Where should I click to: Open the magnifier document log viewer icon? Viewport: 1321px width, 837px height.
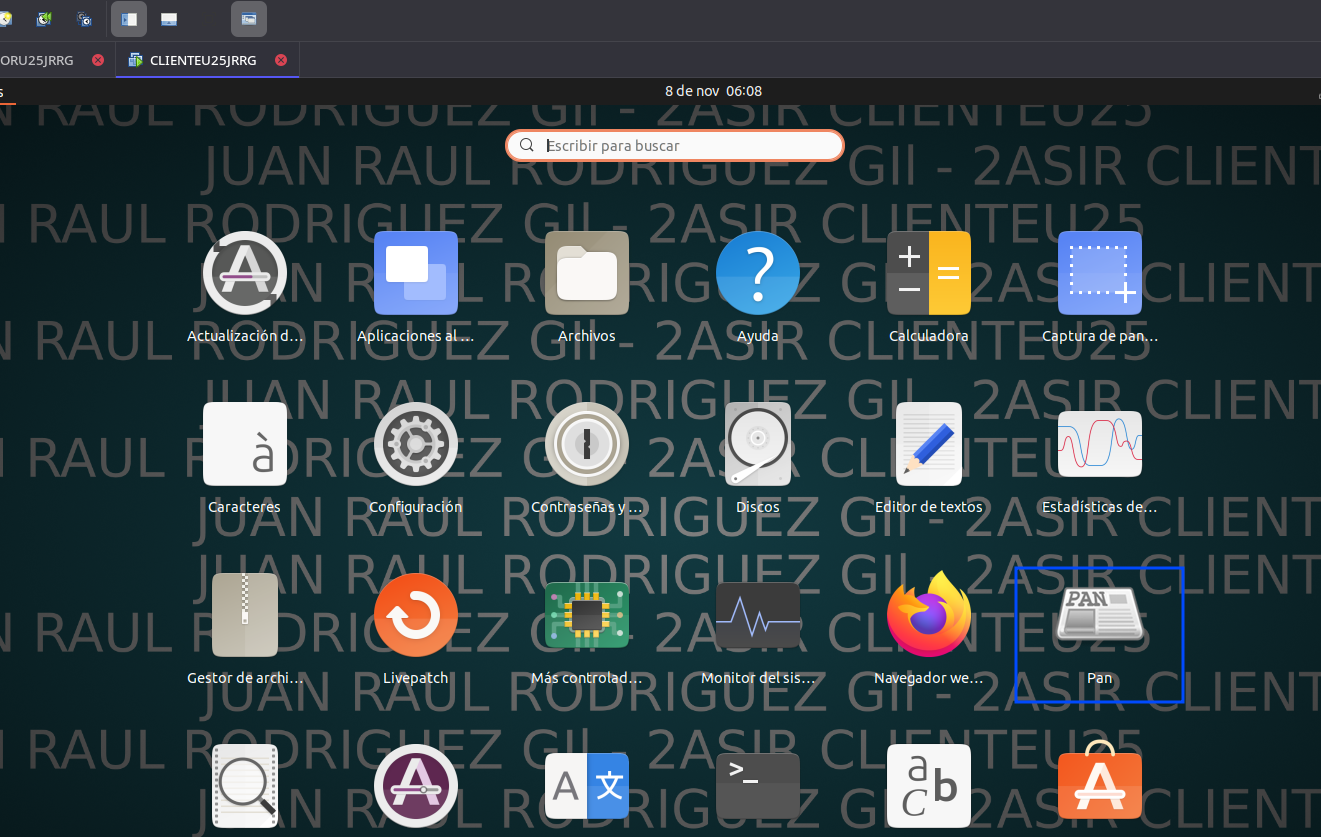tap(245, 786)
